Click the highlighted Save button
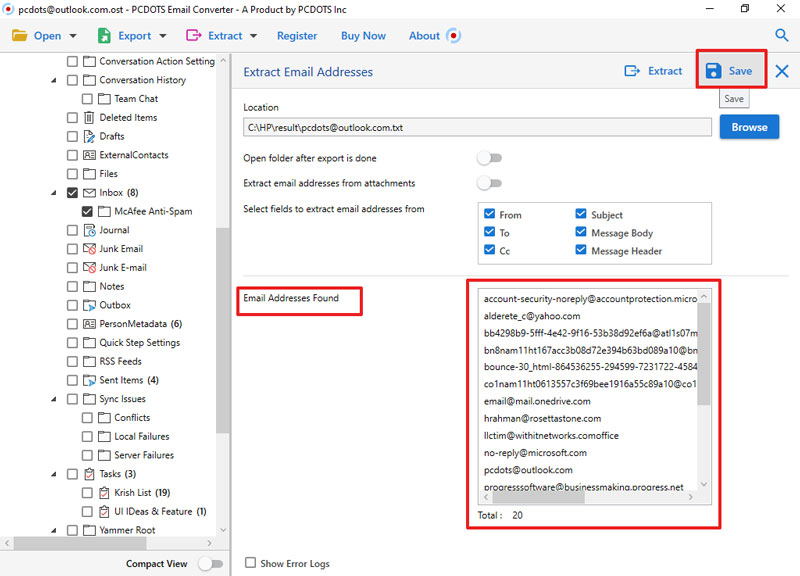Image resolution: width=800 pixels, height=576 pixels. point(730,71)
